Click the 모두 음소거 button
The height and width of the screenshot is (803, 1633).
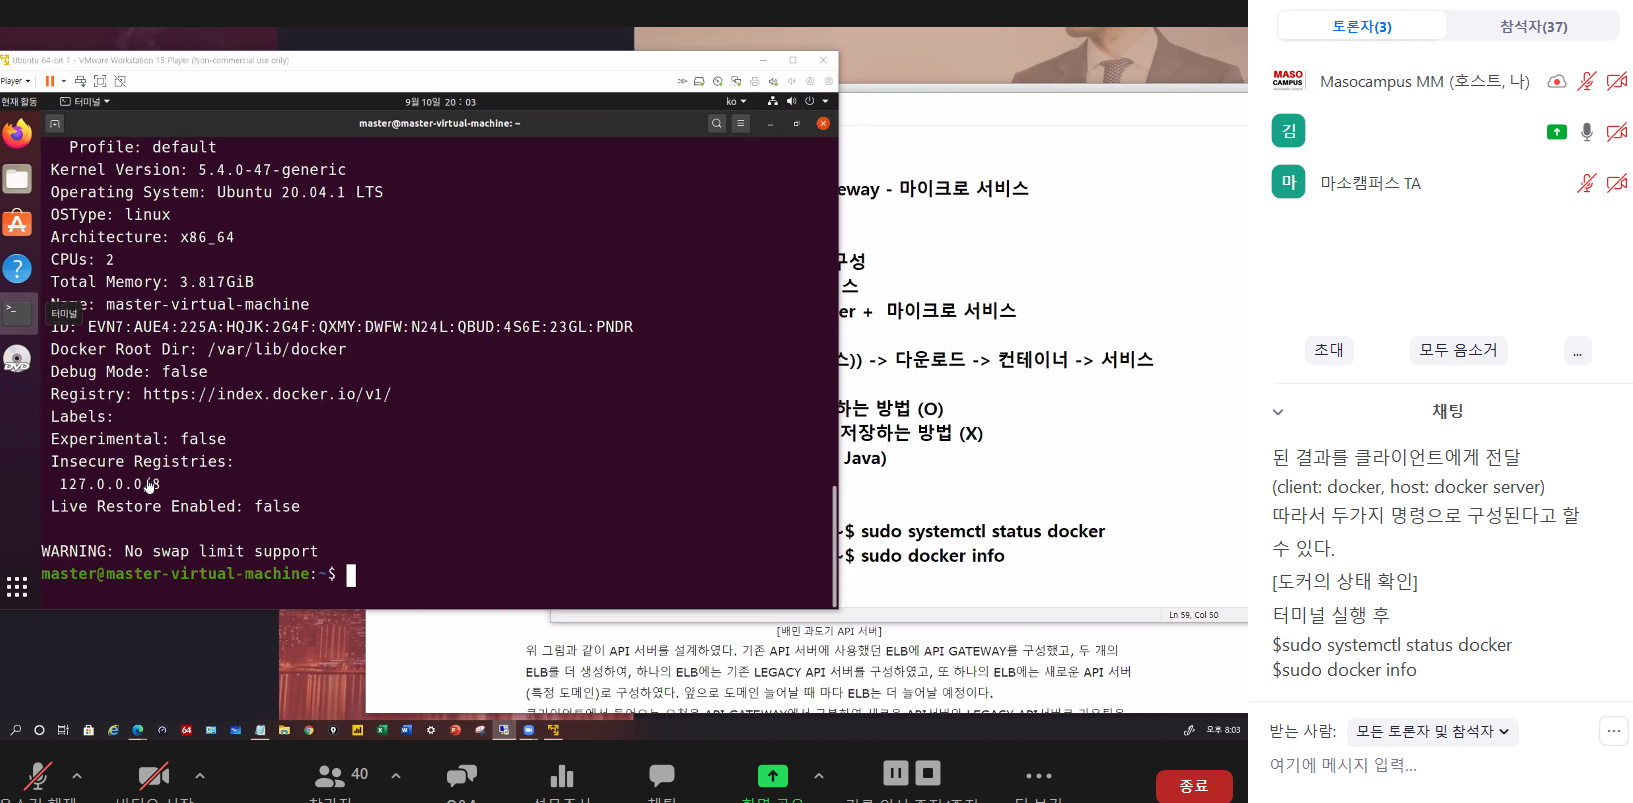tap(1458, 350)
